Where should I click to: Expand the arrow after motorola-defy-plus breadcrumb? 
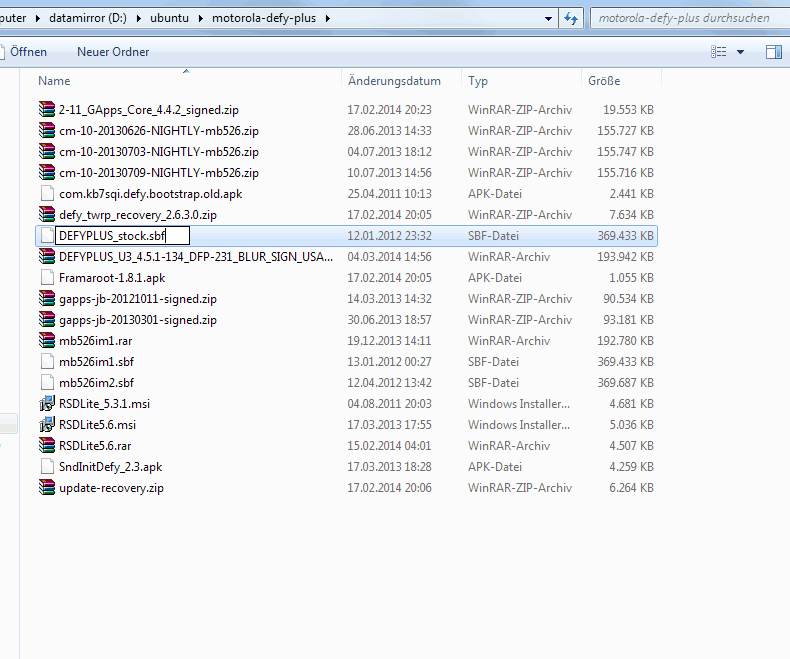click(327, 19)
